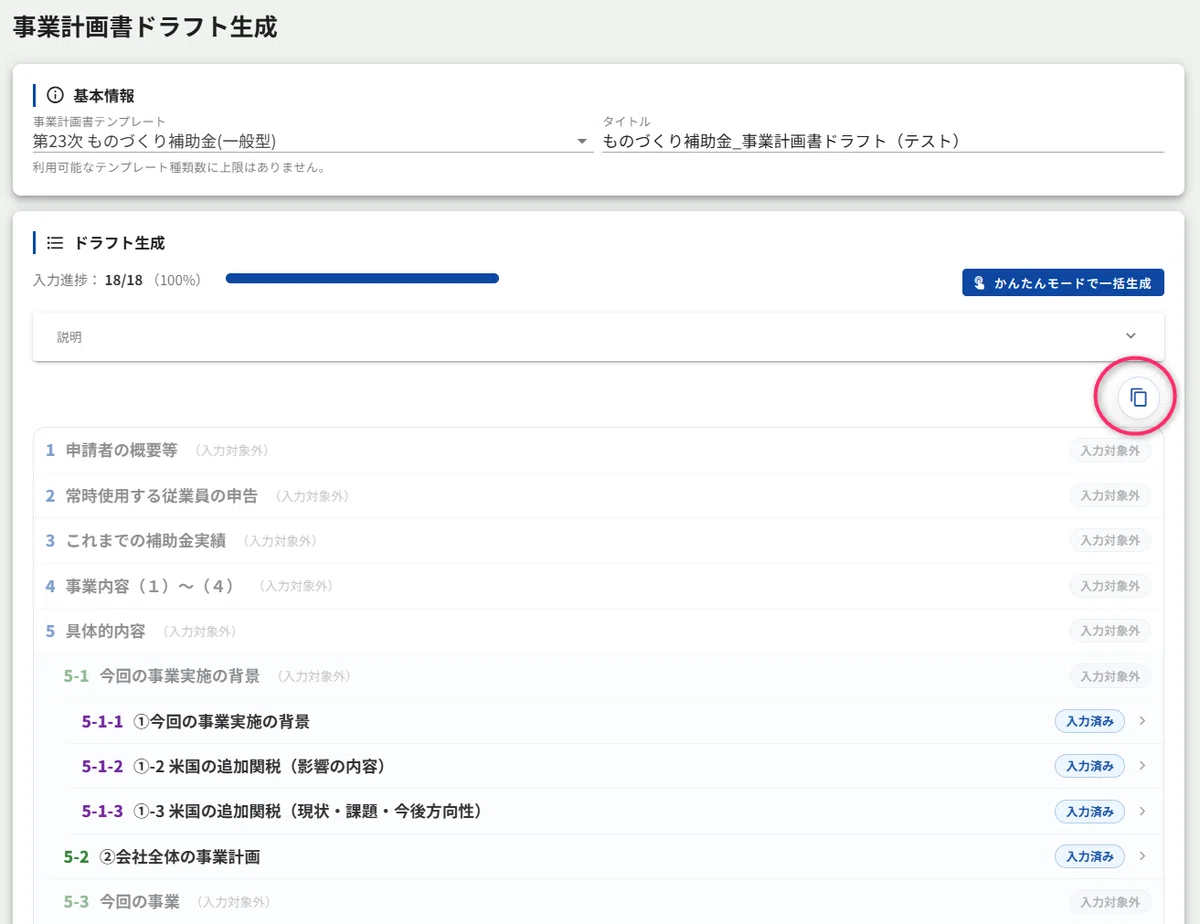Select 5-2 ②会社全体の事業計画 row
This screenshot has width=1200, height=924.
(x=598, y=856)
